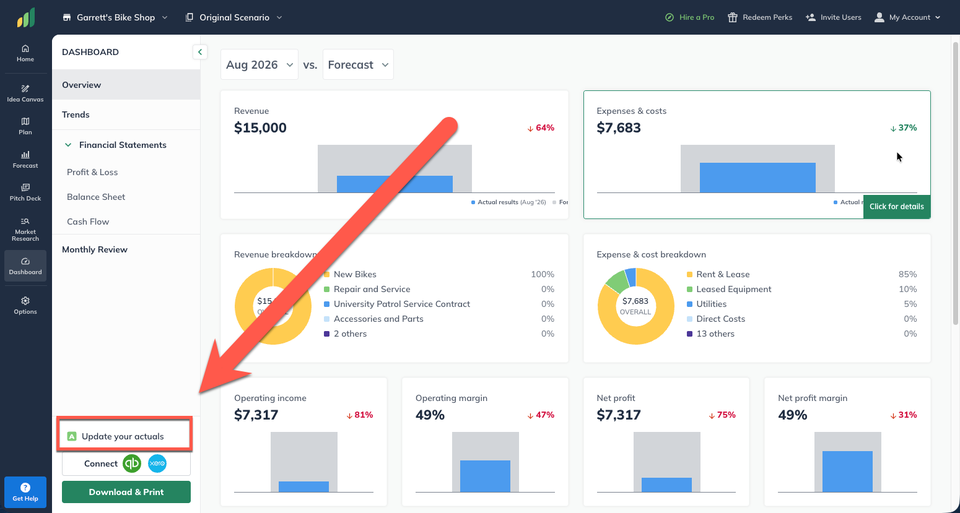
Task: Click the Update your actuals icon
Action: (x=72, y=436)
